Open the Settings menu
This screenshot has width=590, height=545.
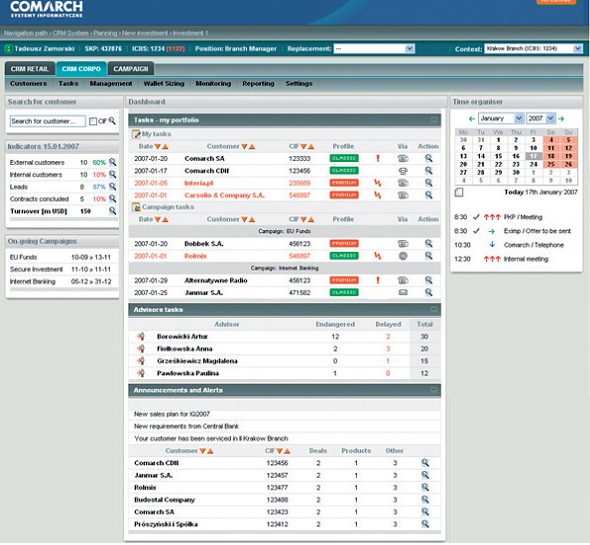pos(299,84)
